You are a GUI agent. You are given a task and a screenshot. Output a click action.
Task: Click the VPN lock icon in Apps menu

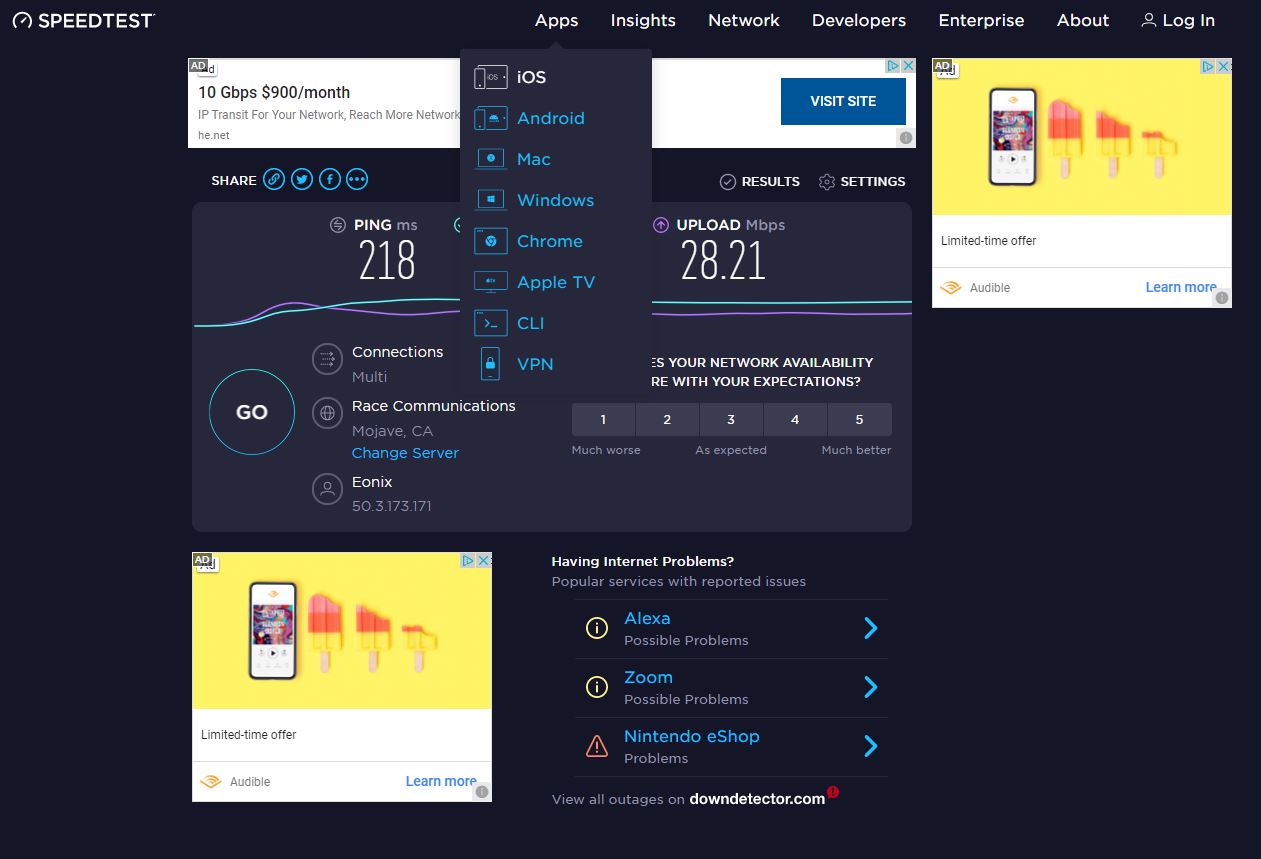(x=491, y=364)
